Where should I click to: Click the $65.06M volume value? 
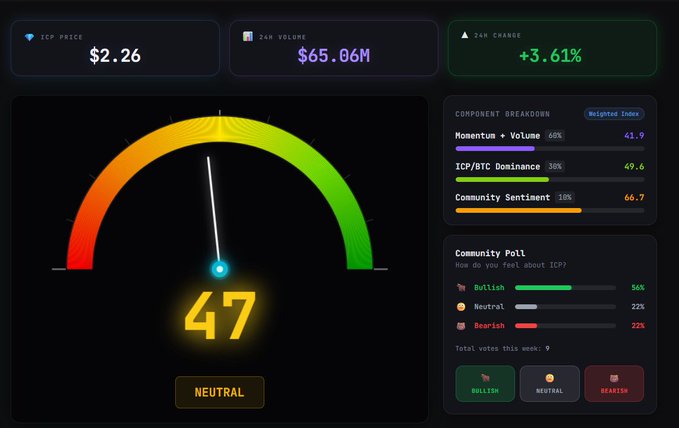click(x=333, y=55)
